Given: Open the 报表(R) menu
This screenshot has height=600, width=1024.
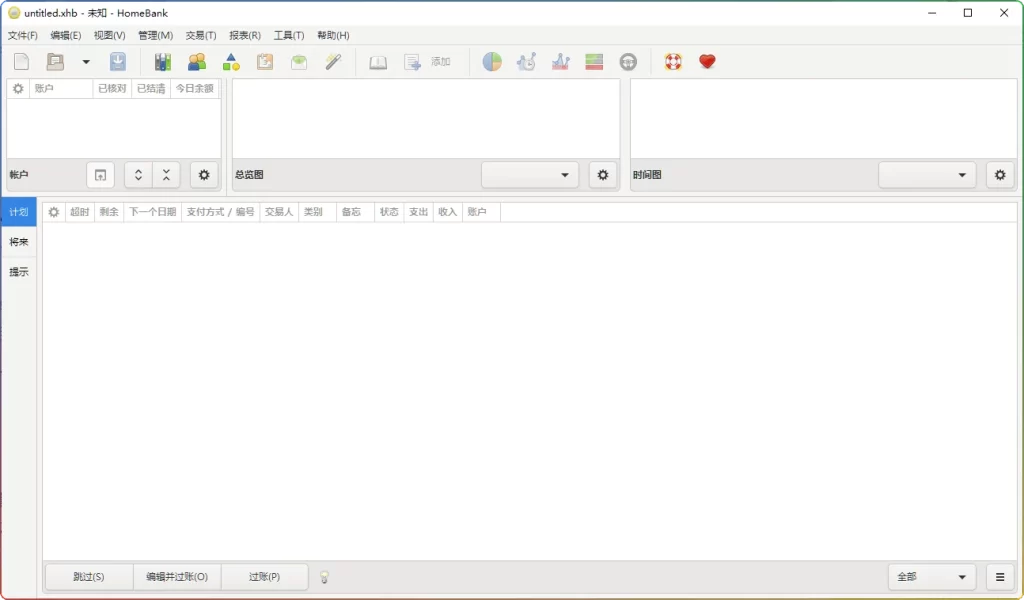Looking at the screenshot, I should [245, 35].
